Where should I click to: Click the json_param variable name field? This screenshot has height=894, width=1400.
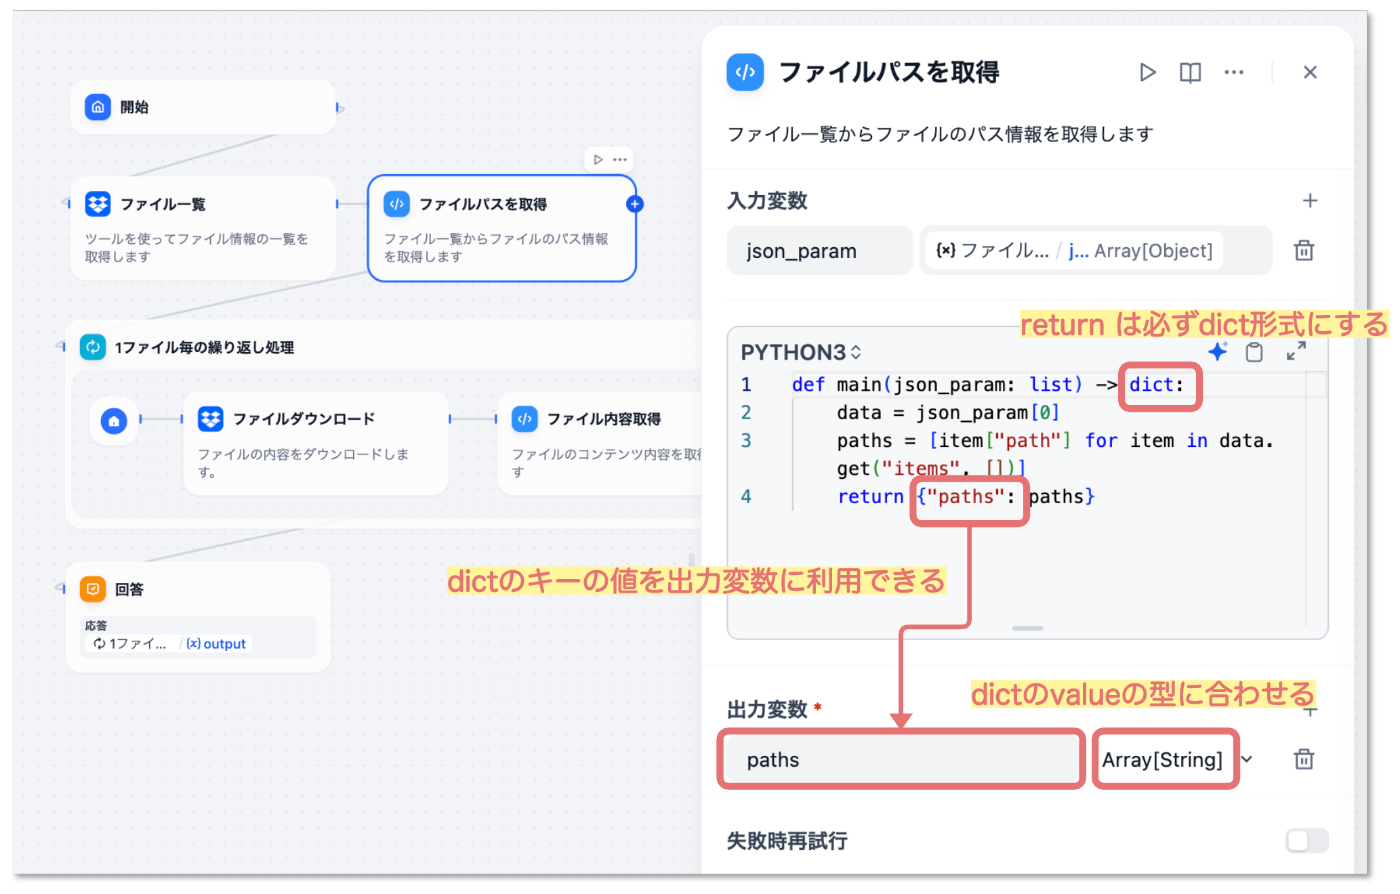click(820, 250)
